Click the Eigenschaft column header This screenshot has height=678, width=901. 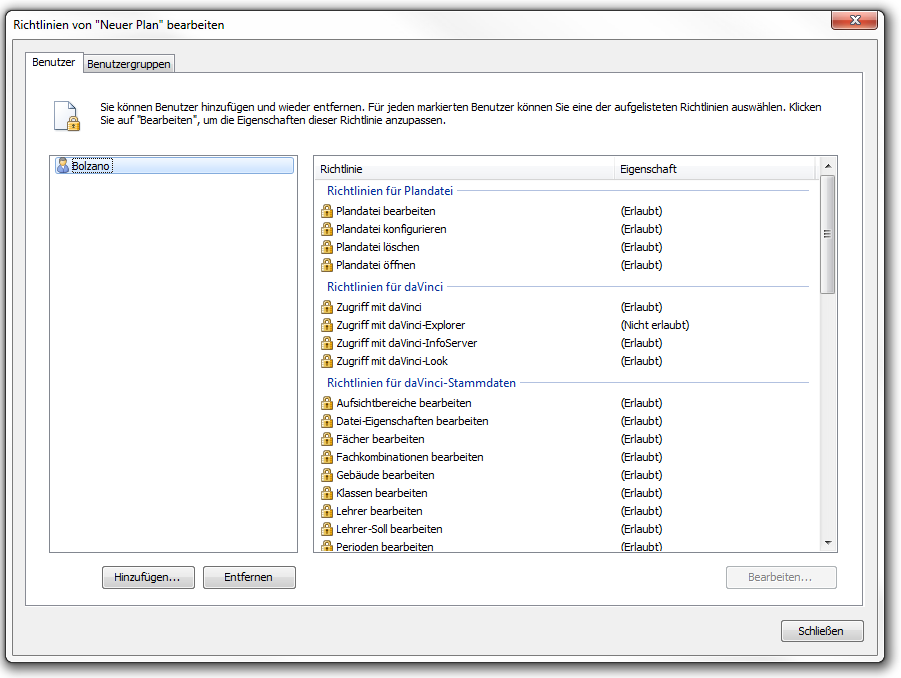coord(715,169)
